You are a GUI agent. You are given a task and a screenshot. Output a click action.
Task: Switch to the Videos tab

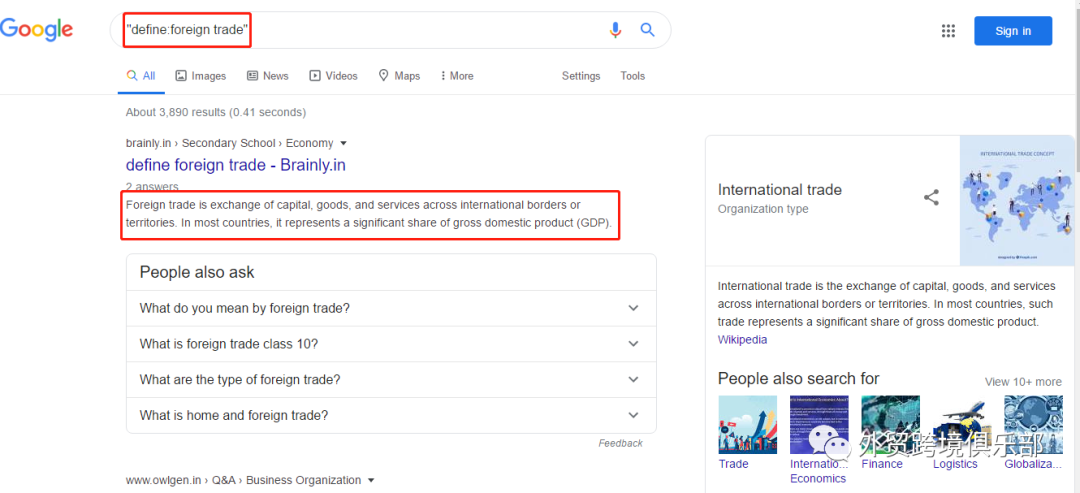[333, 76]
